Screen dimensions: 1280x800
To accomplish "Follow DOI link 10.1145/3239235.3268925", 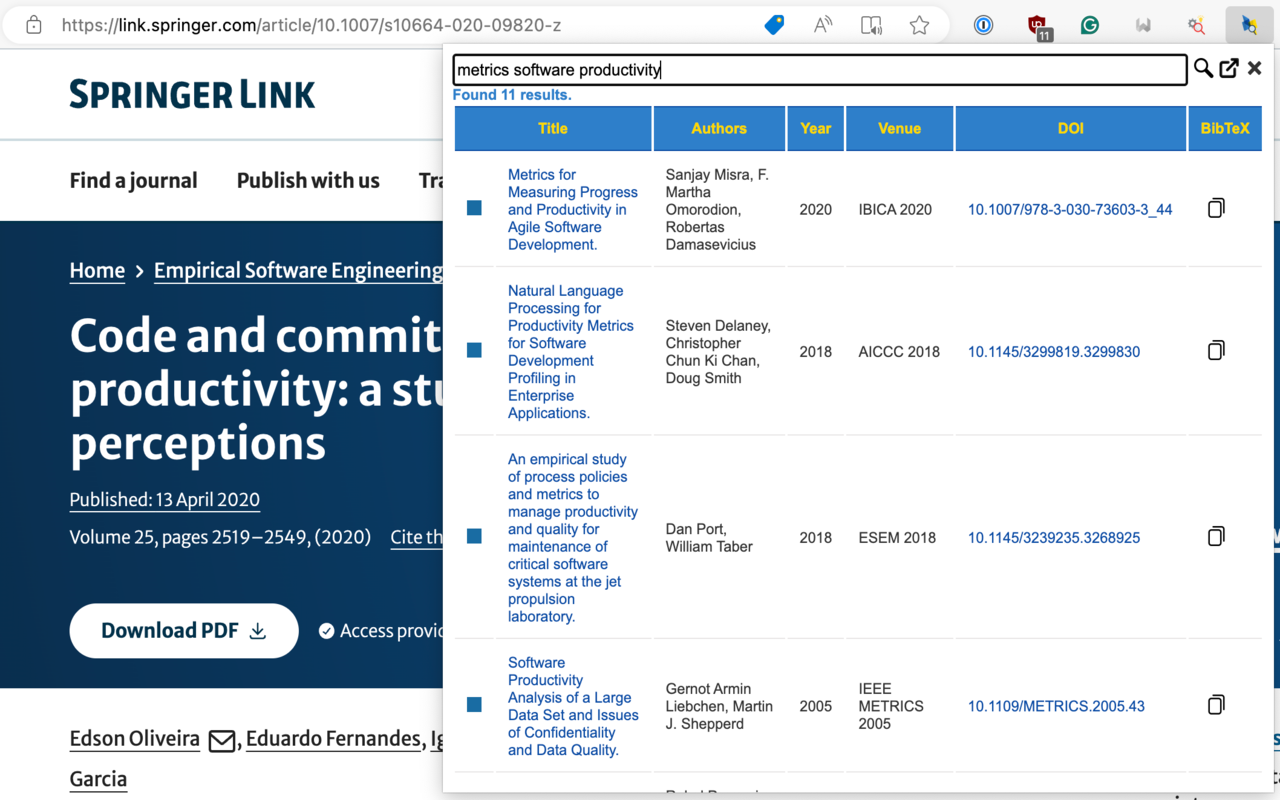I will pos(1054,537).
